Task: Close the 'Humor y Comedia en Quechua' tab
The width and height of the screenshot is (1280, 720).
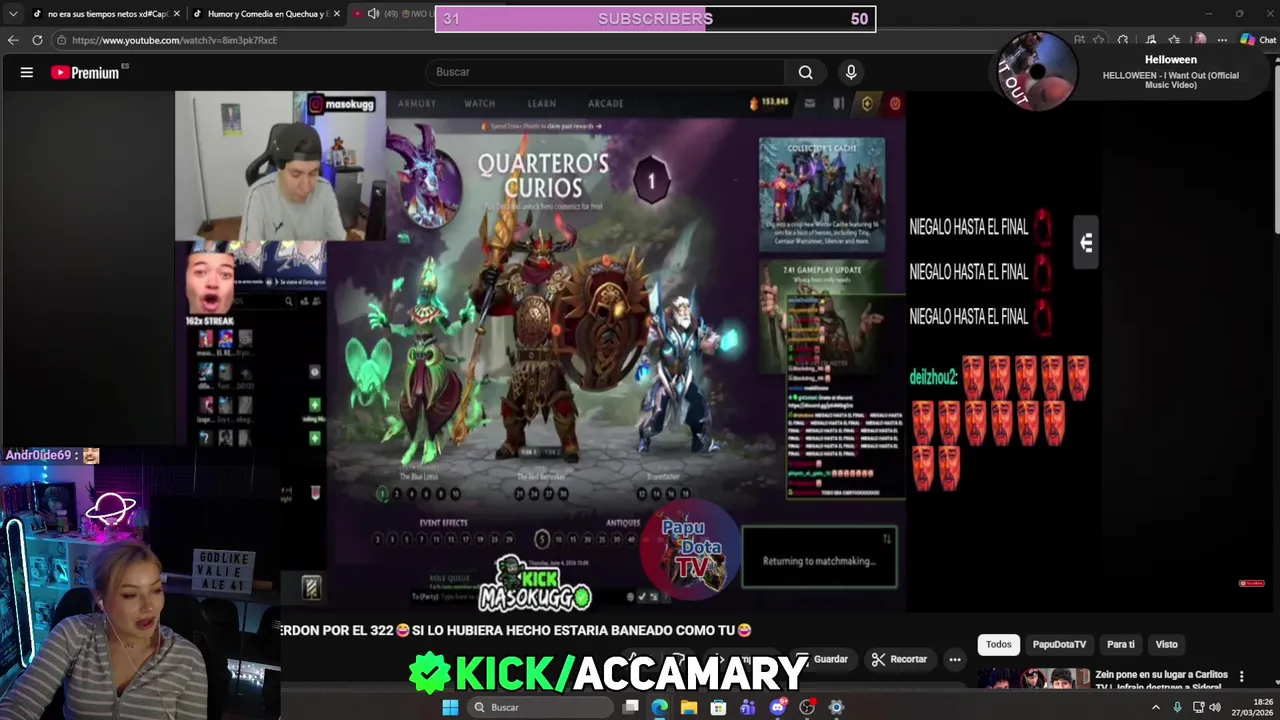Action: pos(336,14)
